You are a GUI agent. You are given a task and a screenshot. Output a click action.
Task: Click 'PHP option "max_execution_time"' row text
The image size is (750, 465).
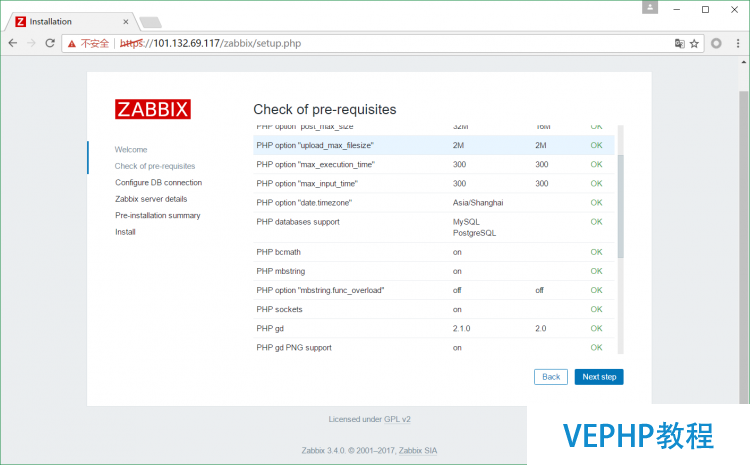315,164
